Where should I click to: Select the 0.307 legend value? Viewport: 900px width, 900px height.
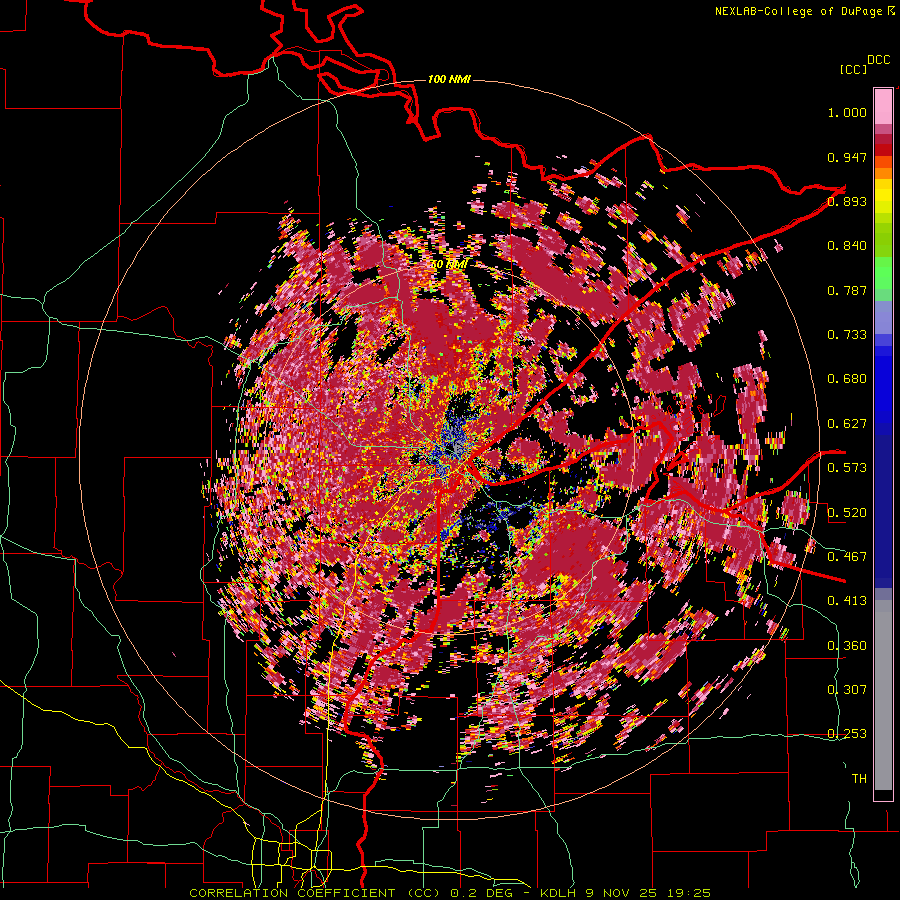coord(847,689)
